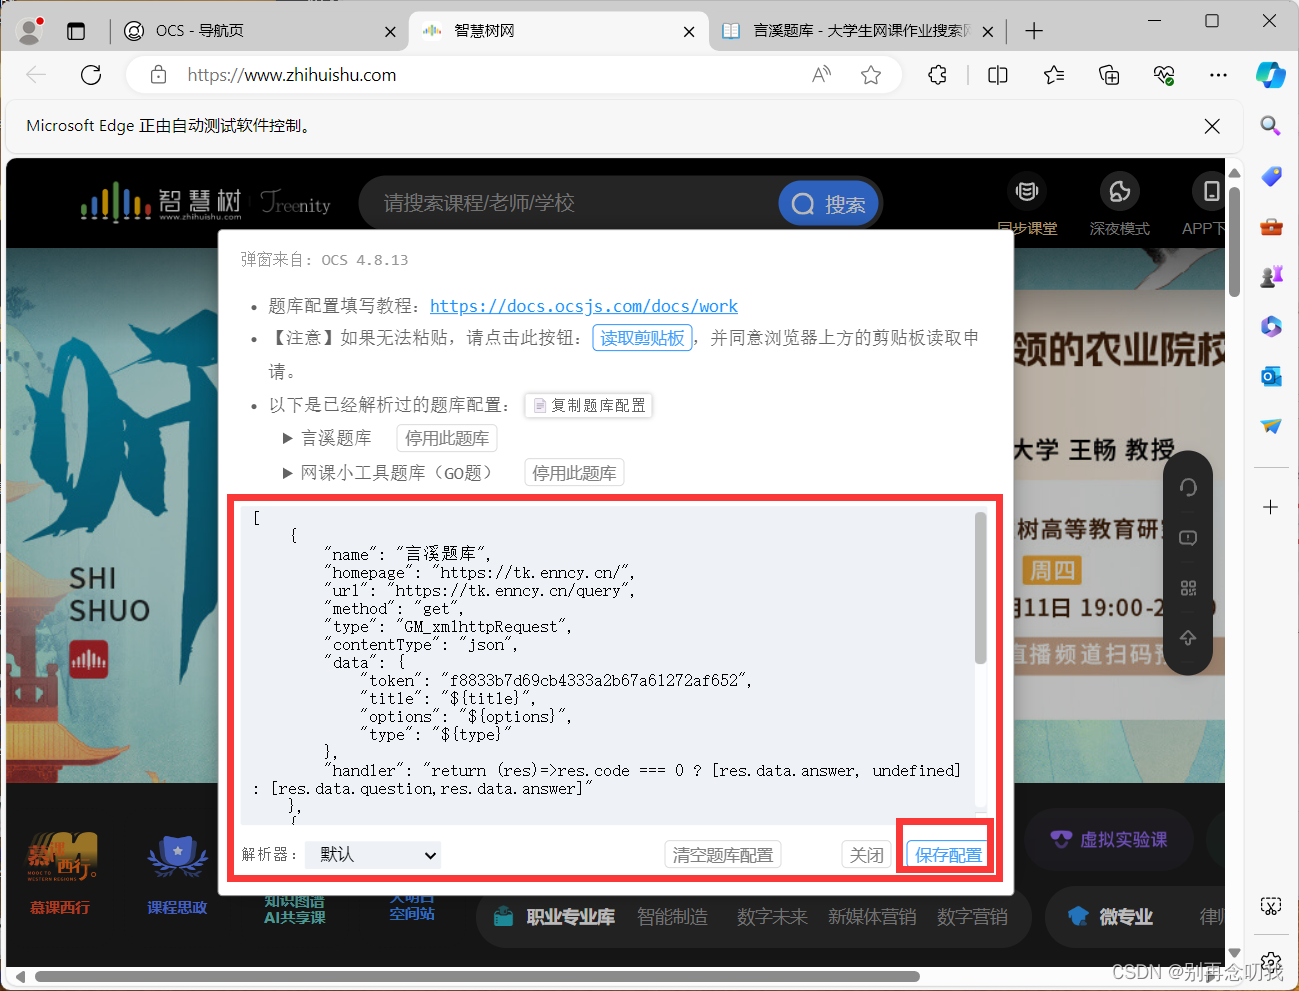
Task: Open Copilot icon in toolbar
Action: pyautogui.click(x=1271, y=75)
